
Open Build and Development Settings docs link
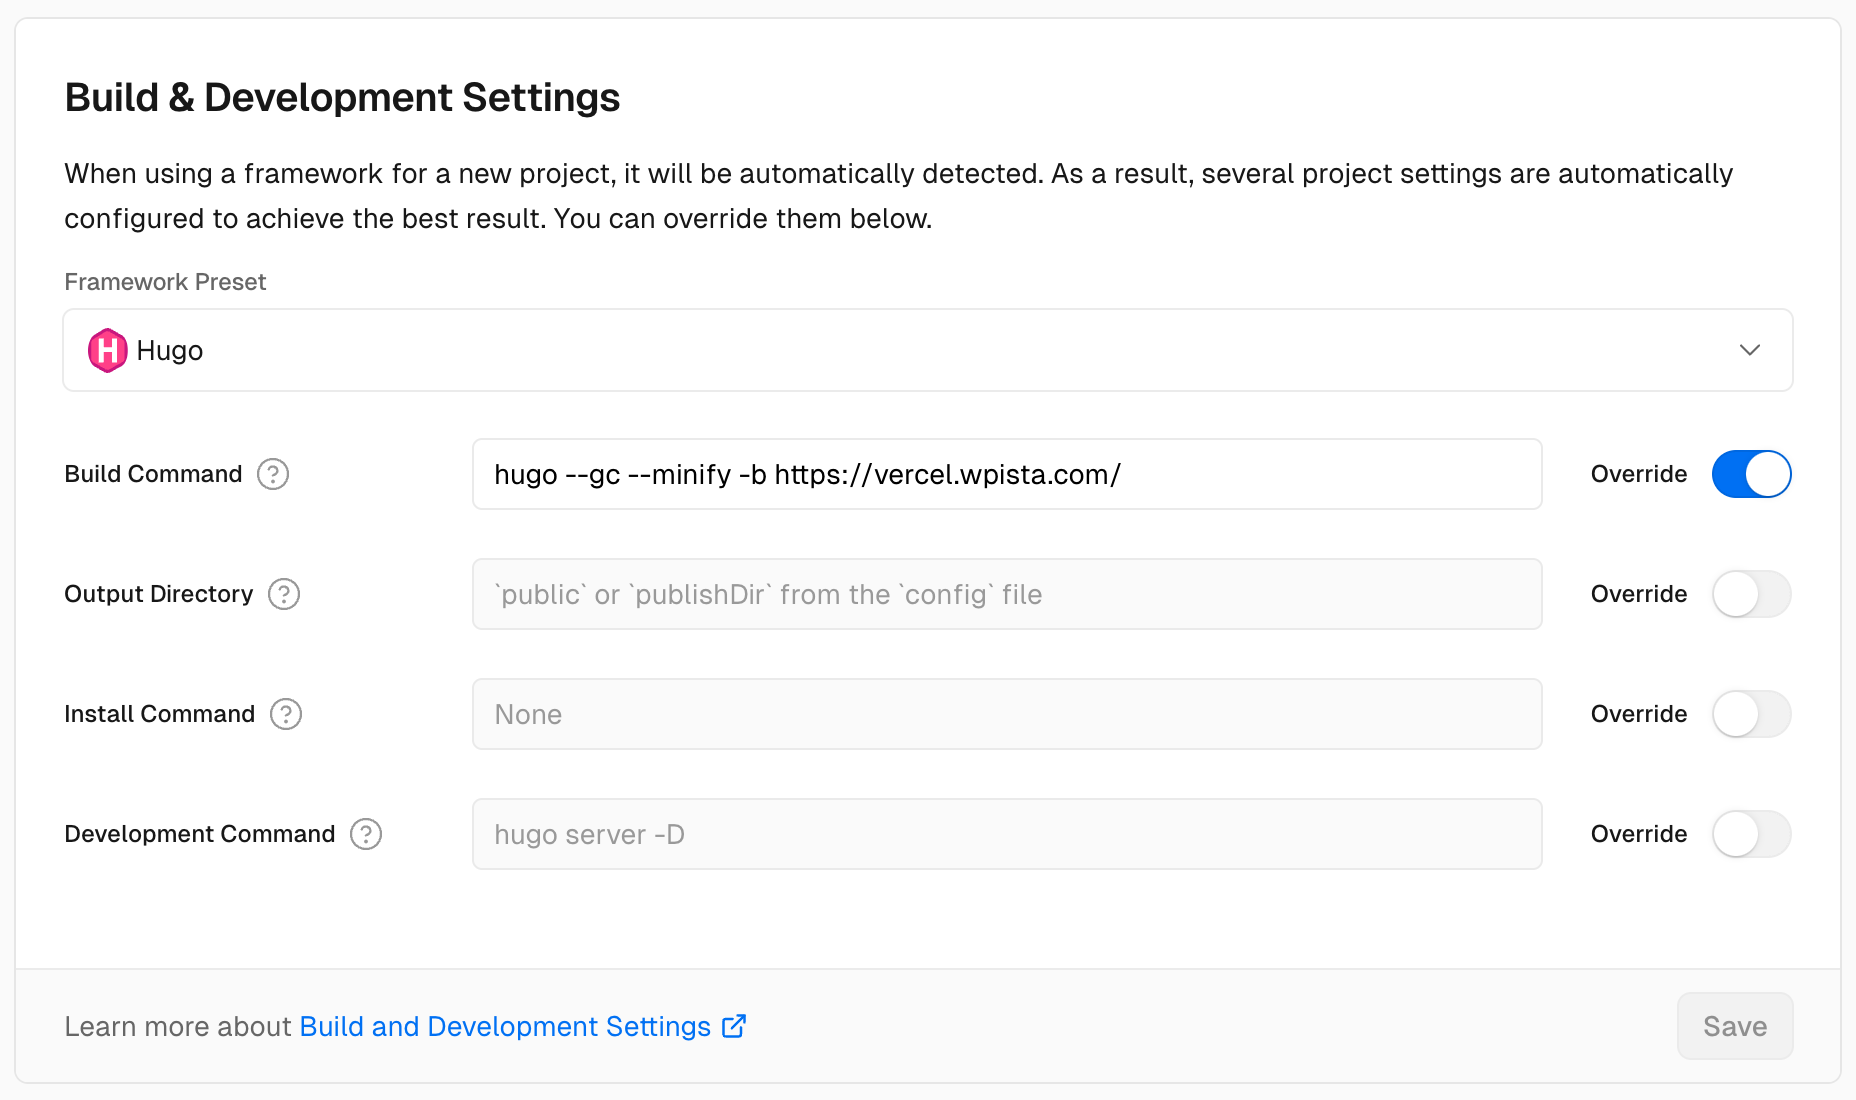(505, 1026)
